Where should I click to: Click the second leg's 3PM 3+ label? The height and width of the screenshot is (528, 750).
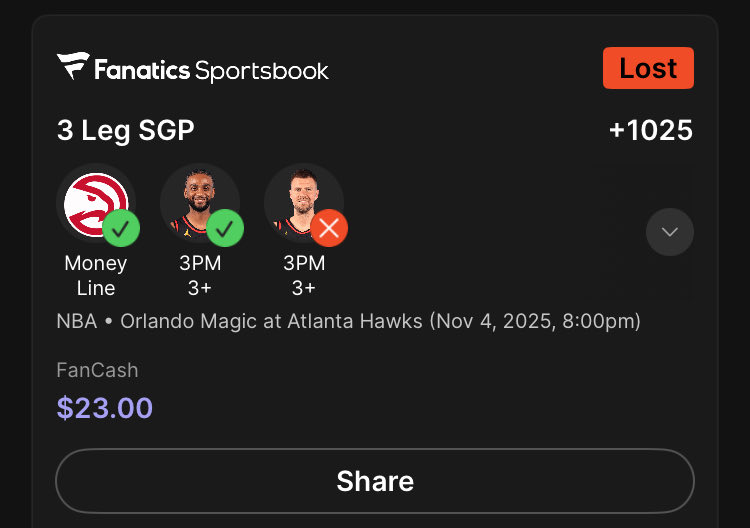[x=200, y=275]
